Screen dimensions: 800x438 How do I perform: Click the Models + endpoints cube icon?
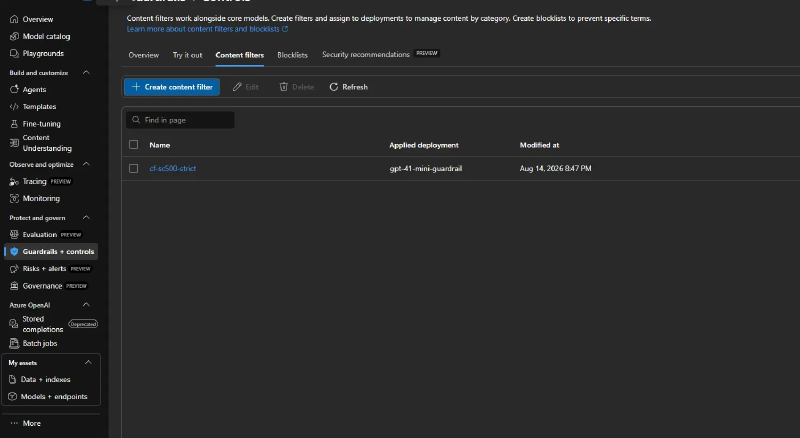pos(13,396)
